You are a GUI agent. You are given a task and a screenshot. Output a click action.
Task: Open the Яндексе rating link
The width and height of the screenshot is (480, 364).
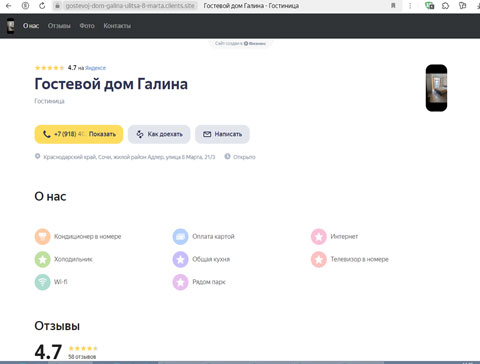click(95, 68)
